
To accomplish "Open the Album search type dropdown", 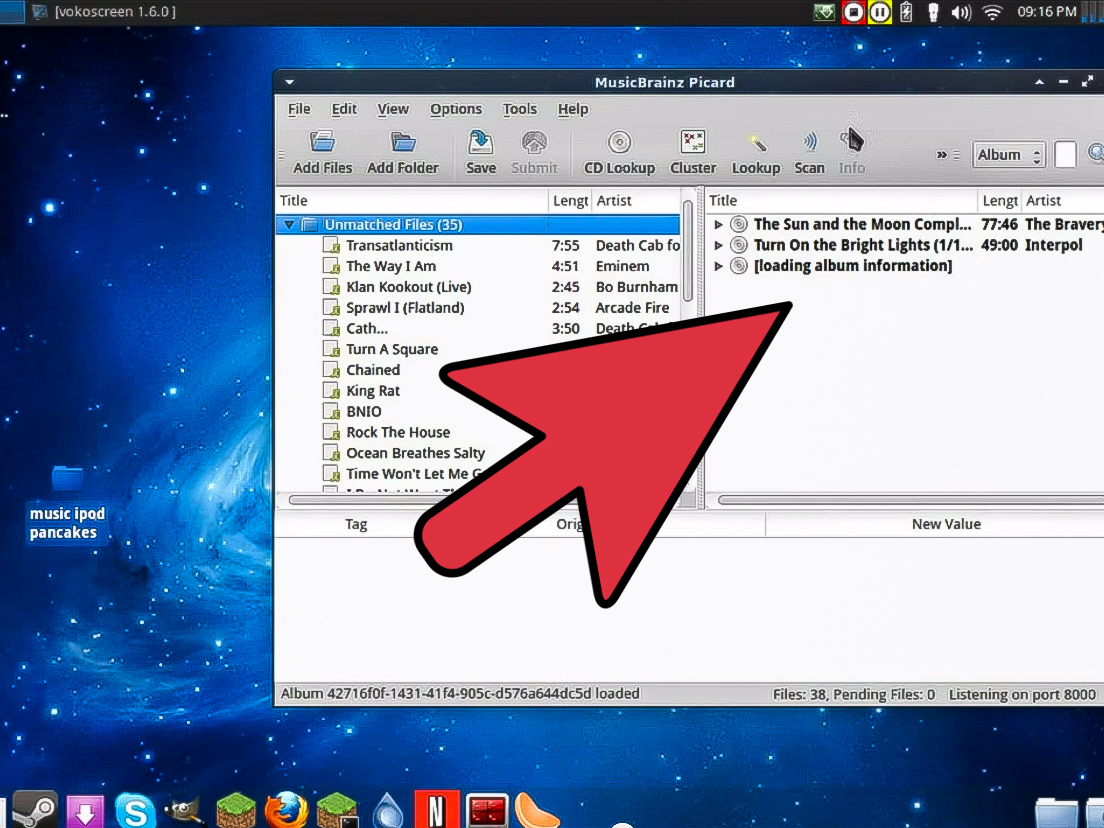I will pyautogui.click(x=1008, y=155).
